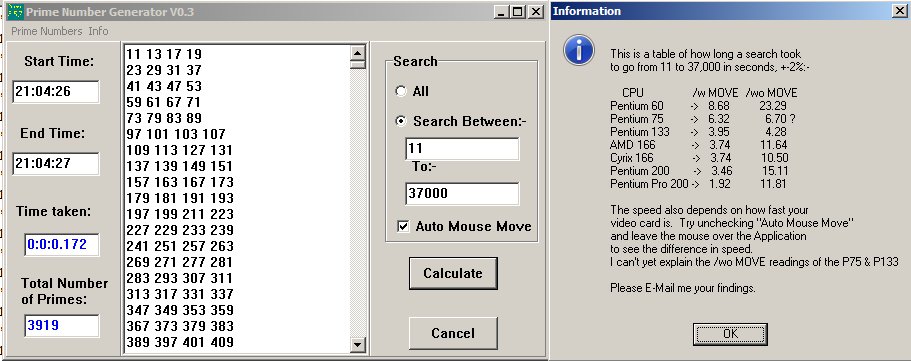Click the Prime Number Generator title bar icon
Image resolution: width=911 pixels, height=361 pixels.
point(15,12)
